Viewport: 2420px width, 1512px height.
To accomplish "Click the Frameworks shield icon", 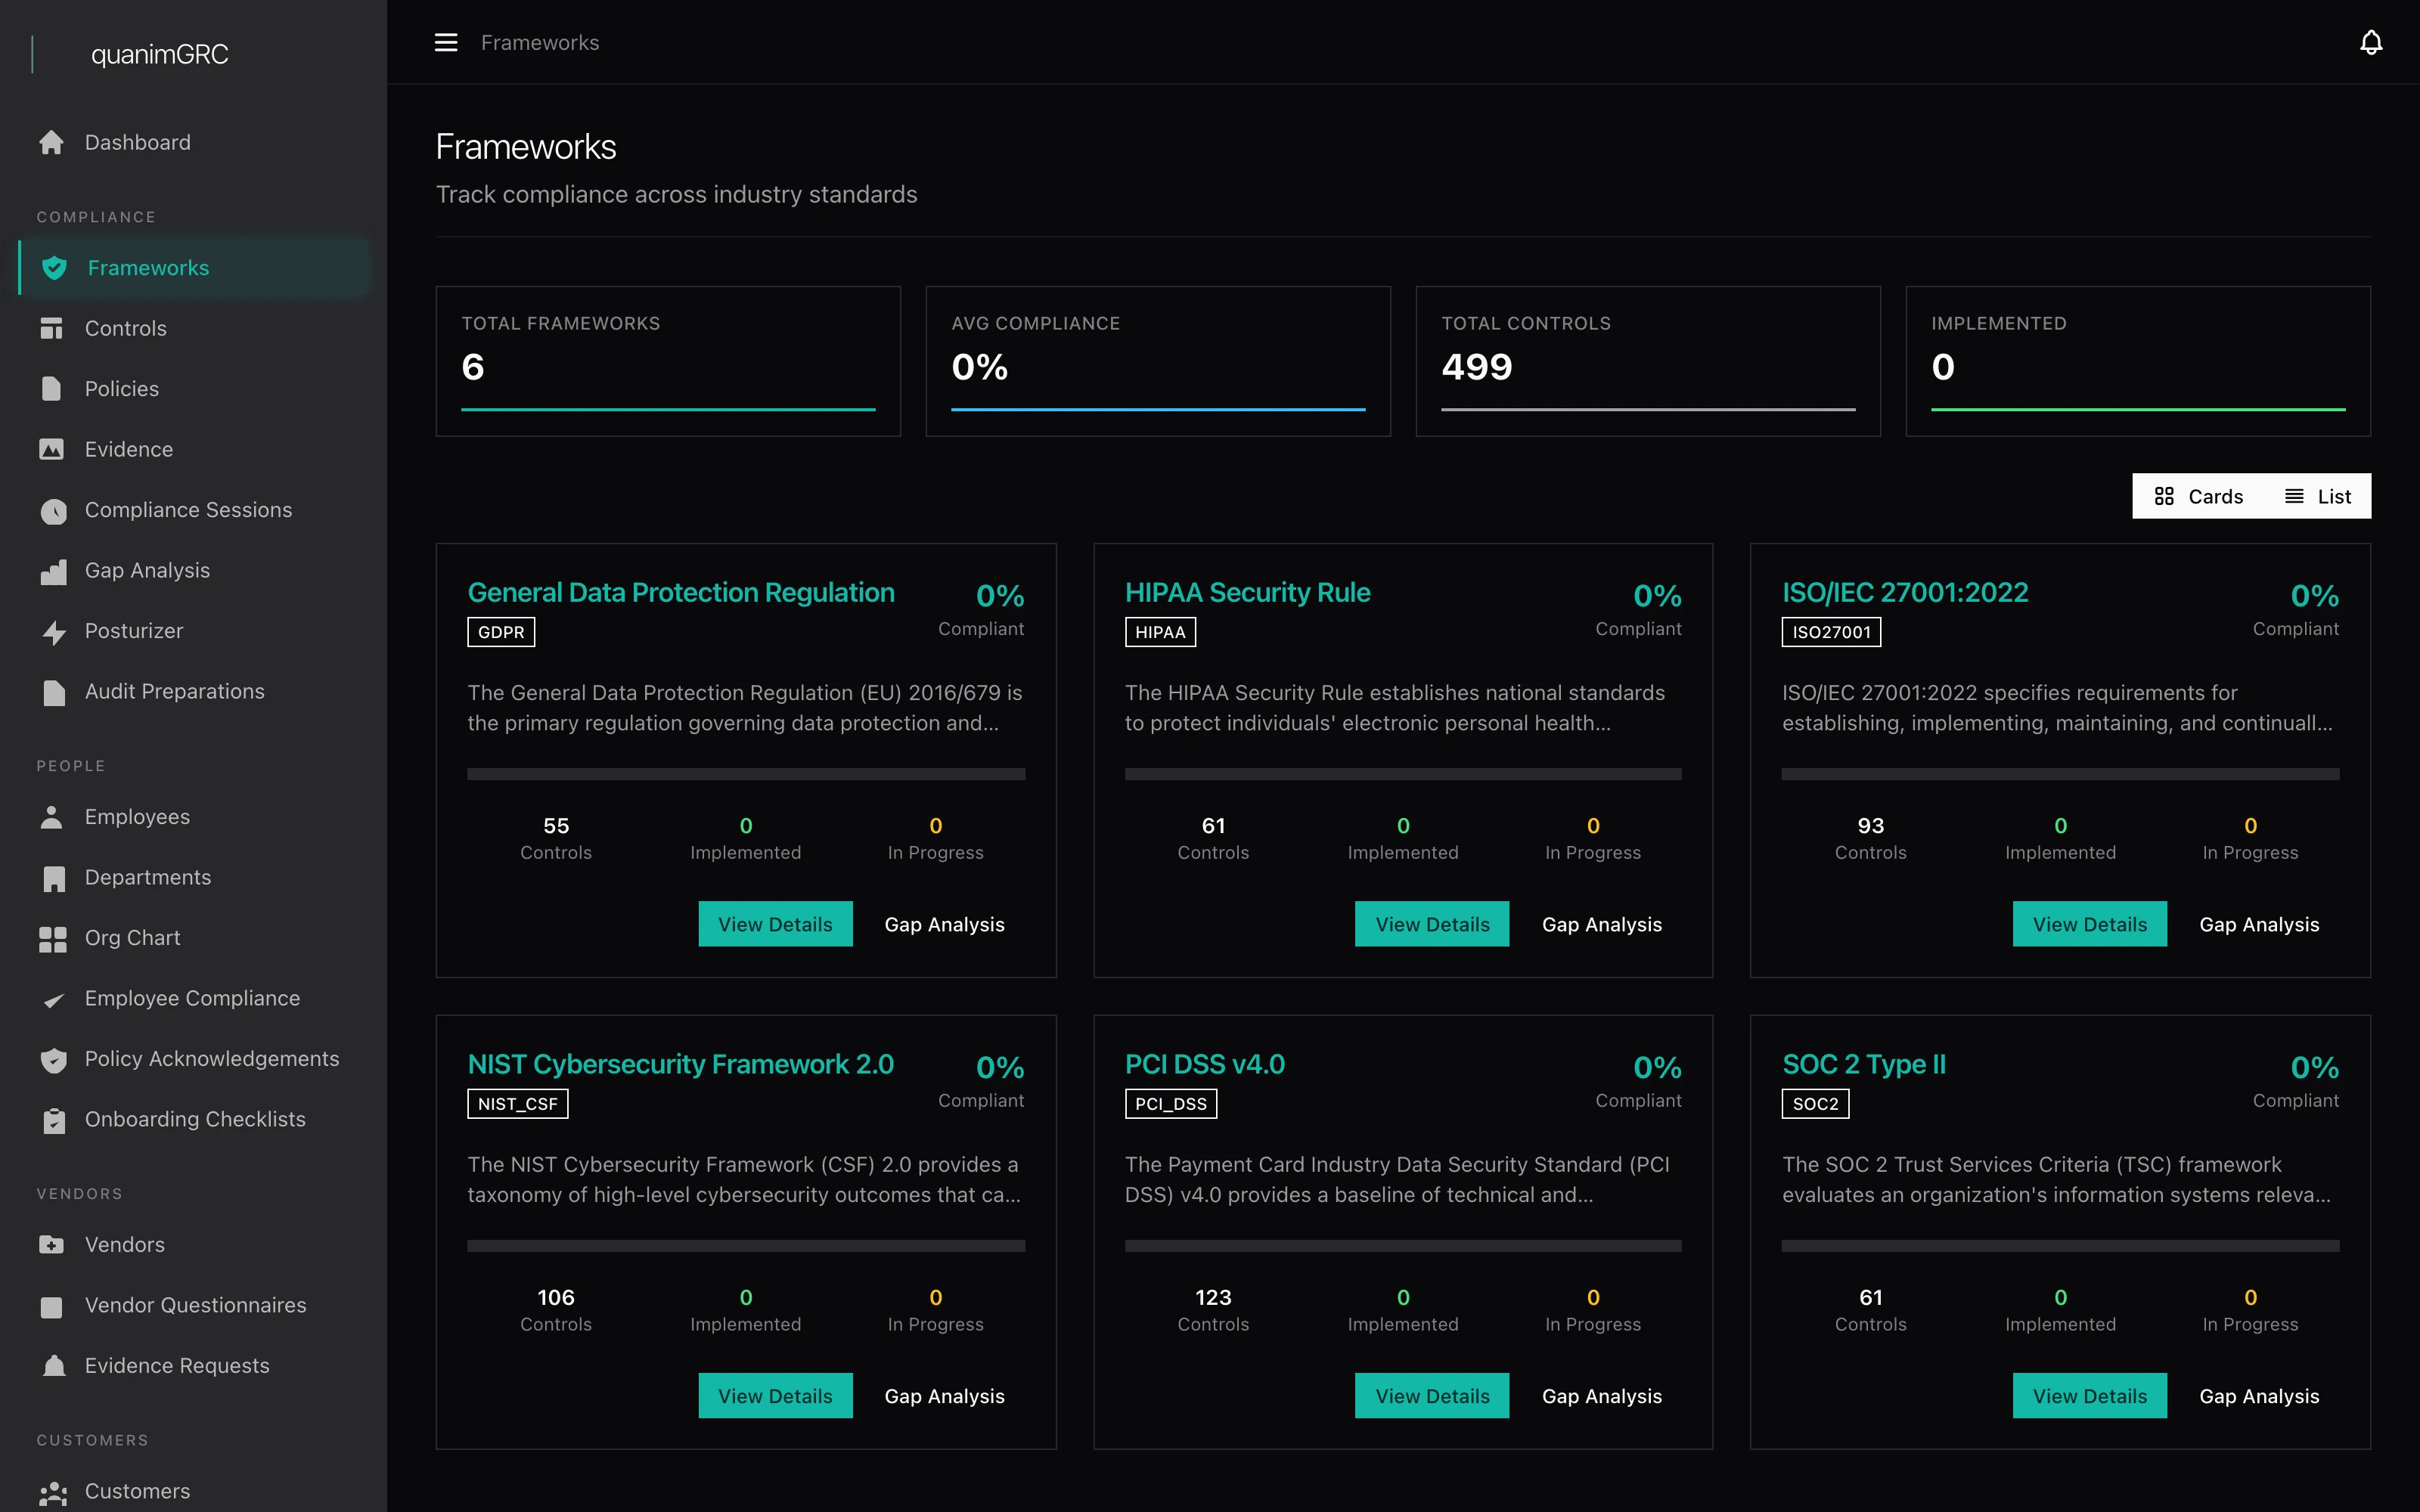I will click(x=54, y=268).
